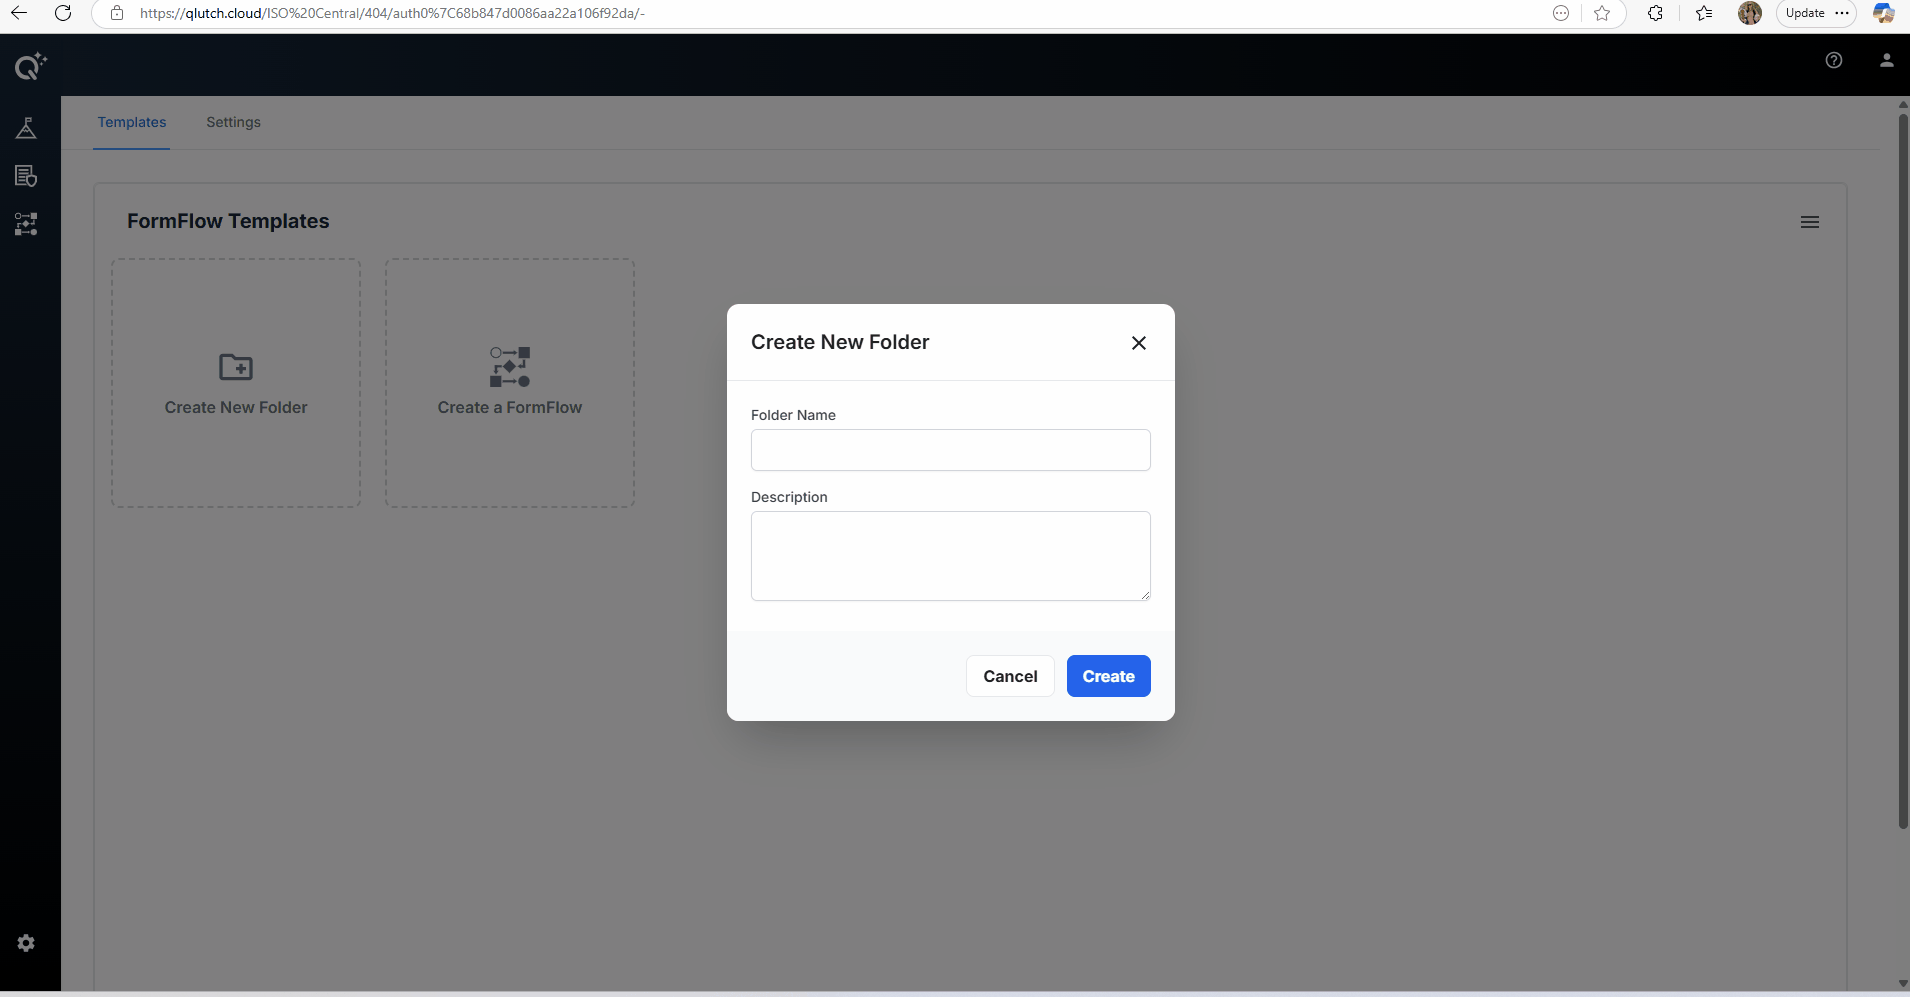The height and width of the screenshot is (997, 1910).
Task: Open browser extensions puzzle icon
Action: (x=1656, y=13)
